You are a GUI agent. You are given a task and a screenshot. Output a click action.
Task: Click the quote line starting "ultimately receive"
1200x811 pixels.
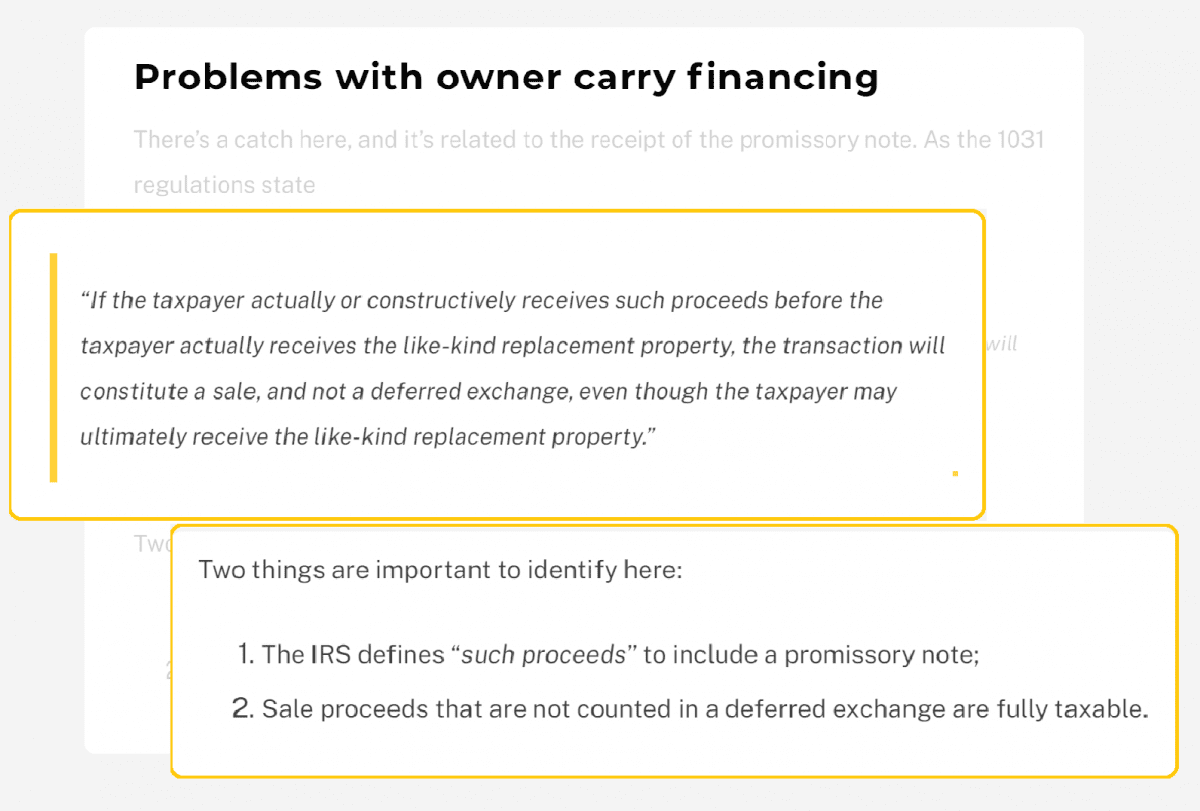coord(367,438)
